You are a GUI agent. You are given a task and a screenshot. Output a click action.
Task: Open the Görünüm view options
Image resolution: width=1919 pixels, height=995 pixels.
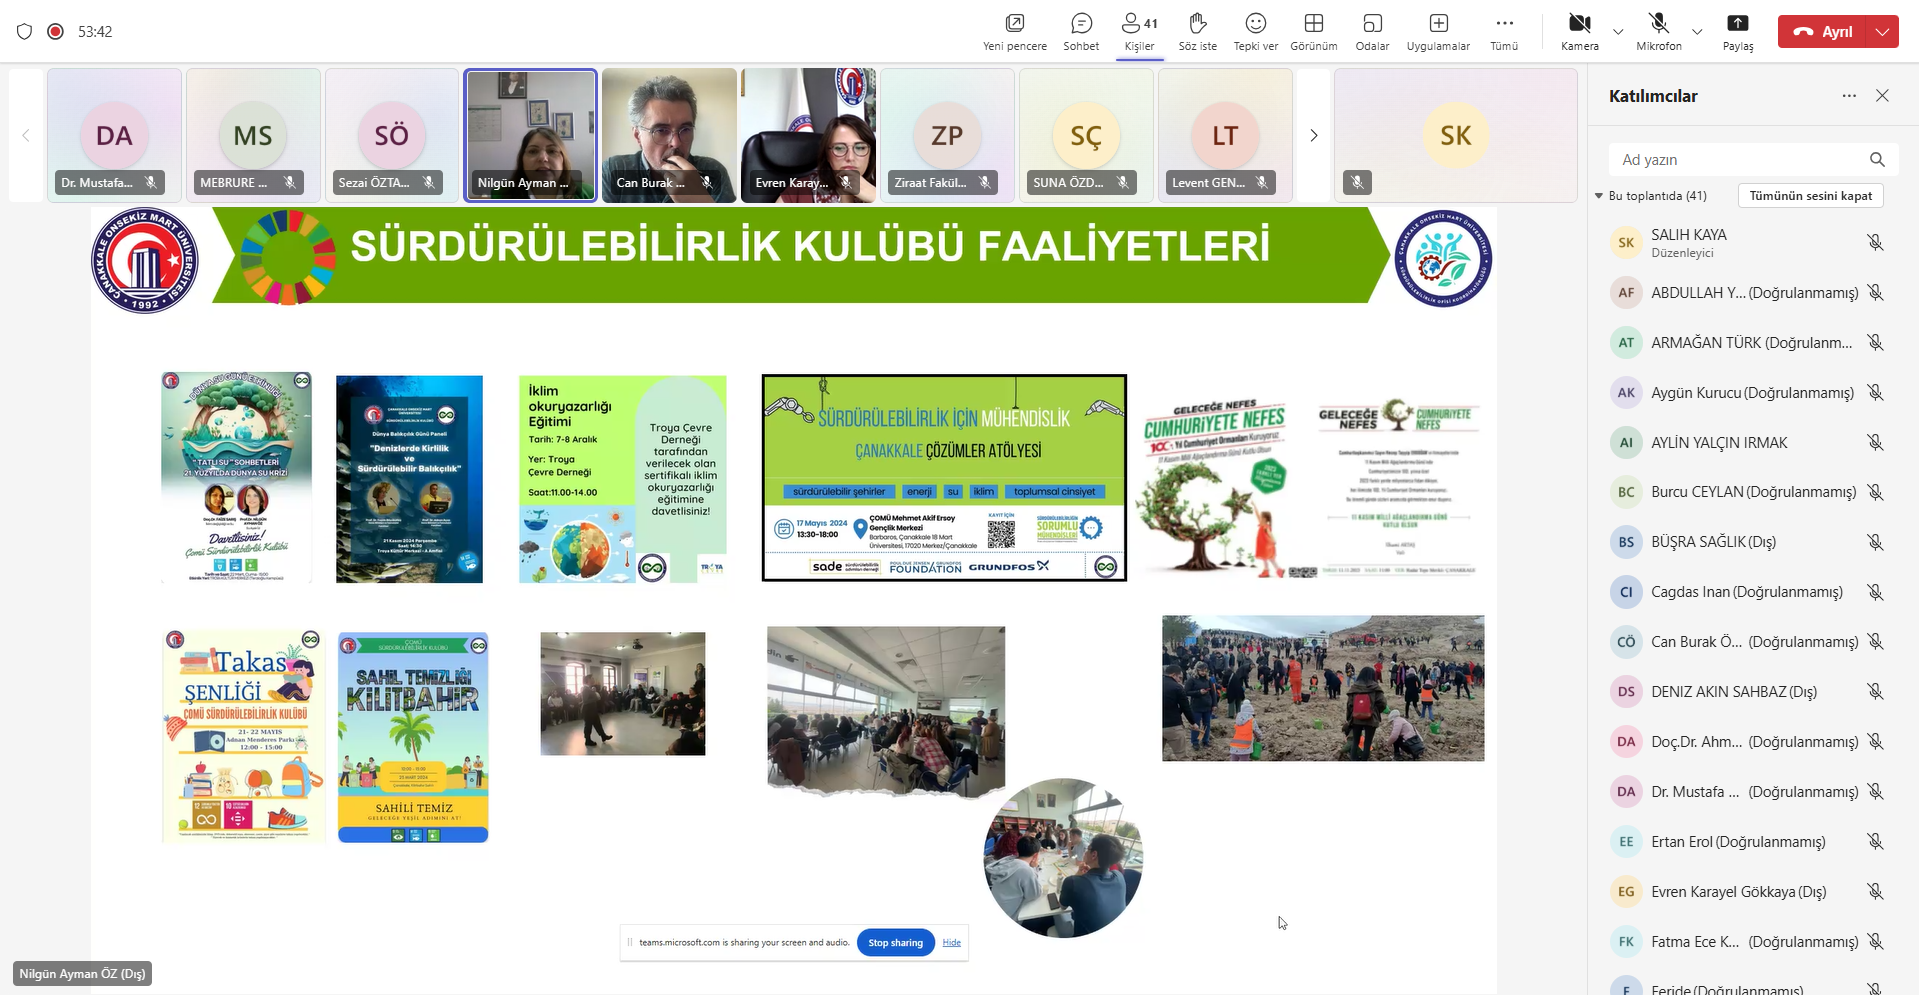(x=1313, y=31)
